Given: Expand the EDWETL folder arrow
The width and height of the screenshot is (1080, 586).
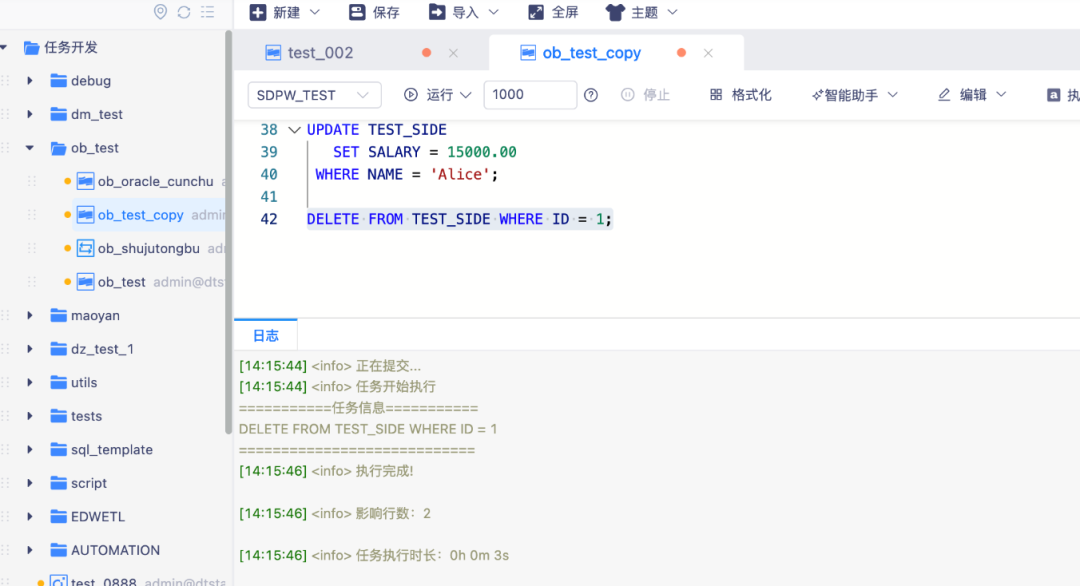Looking at the screenshot, I should (x=30, y=516).
